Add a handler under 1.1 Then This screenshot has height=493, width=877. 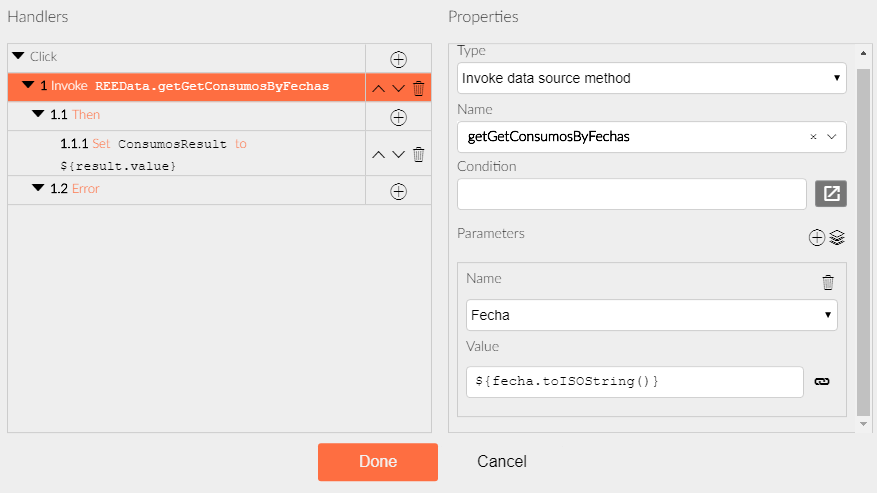click(x=398, y=118)
